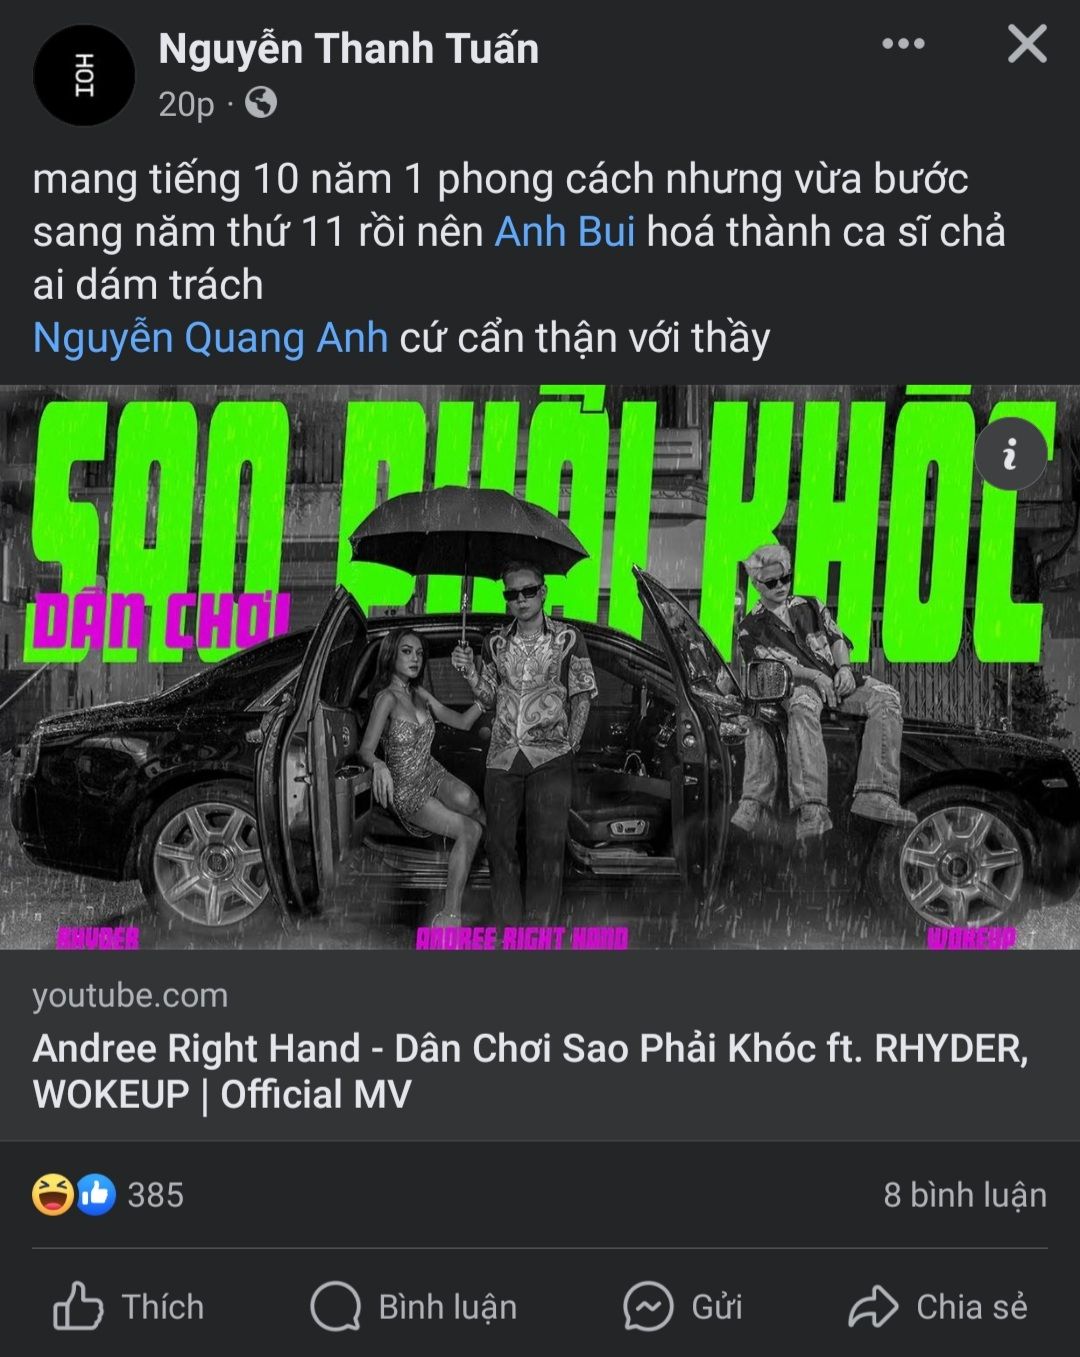1080x1357 pixels.
Task: Open the three-dot post options menu
Action: coord(903,44)
